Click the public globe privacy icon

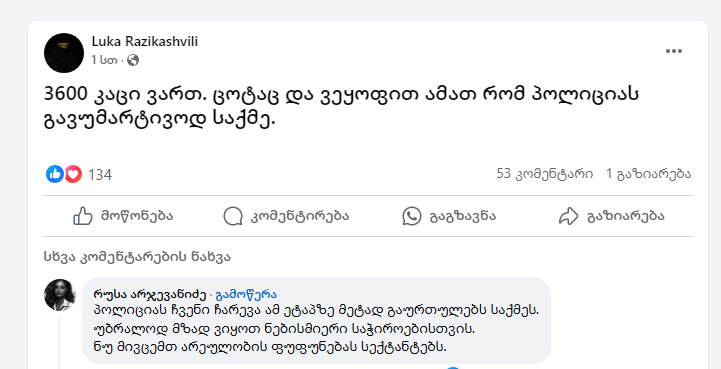[x=133, y=60]
